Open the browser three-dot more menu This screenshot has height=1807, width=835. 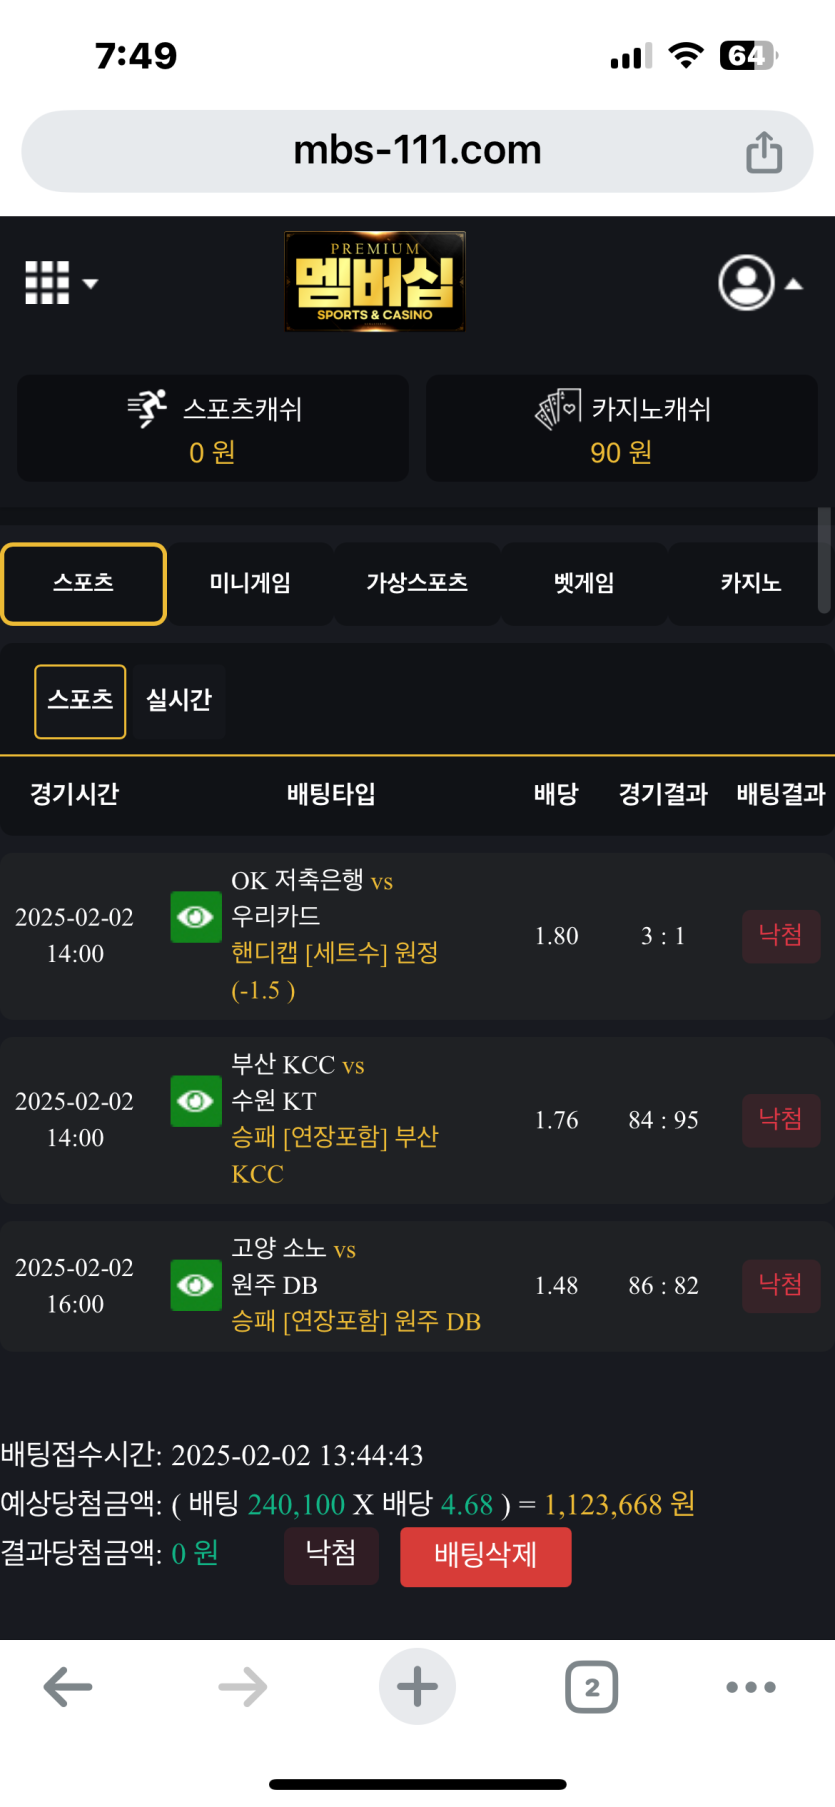click(x=751, y=1687)
